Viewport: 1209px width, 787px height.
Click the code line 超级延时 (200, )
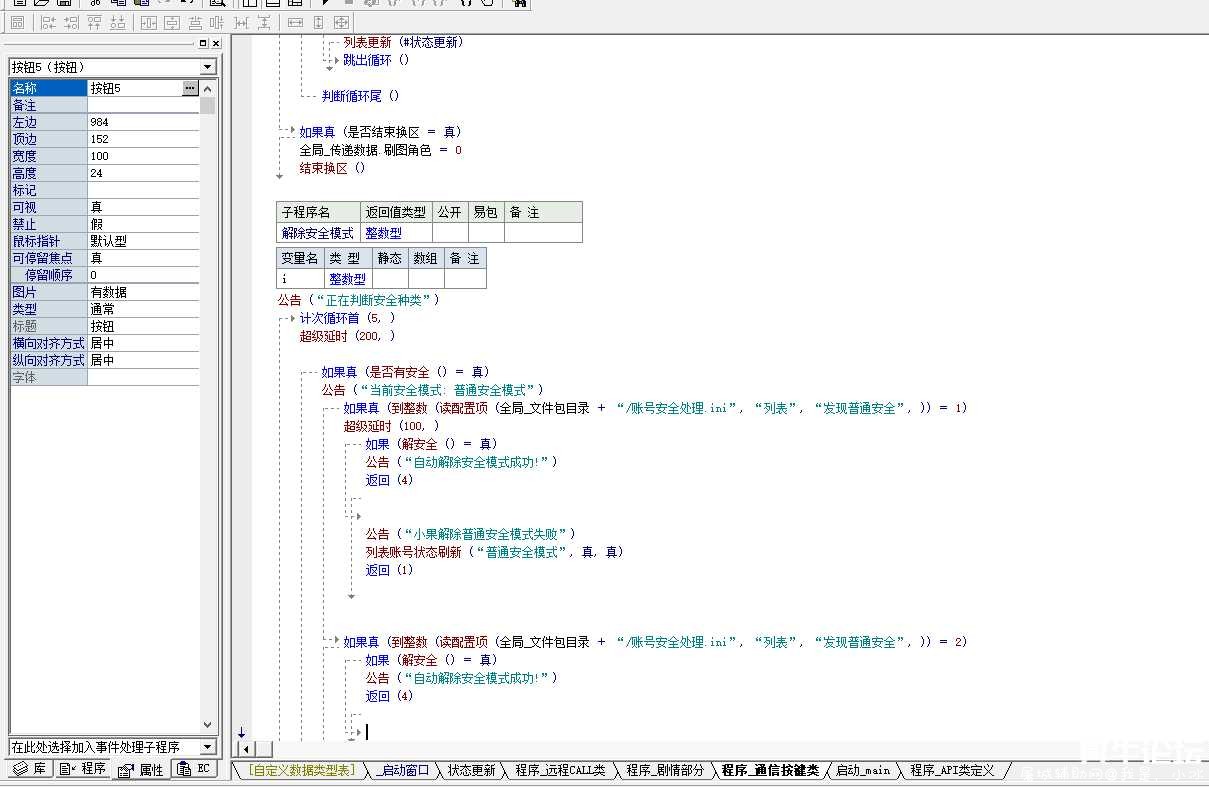[347, 336]
